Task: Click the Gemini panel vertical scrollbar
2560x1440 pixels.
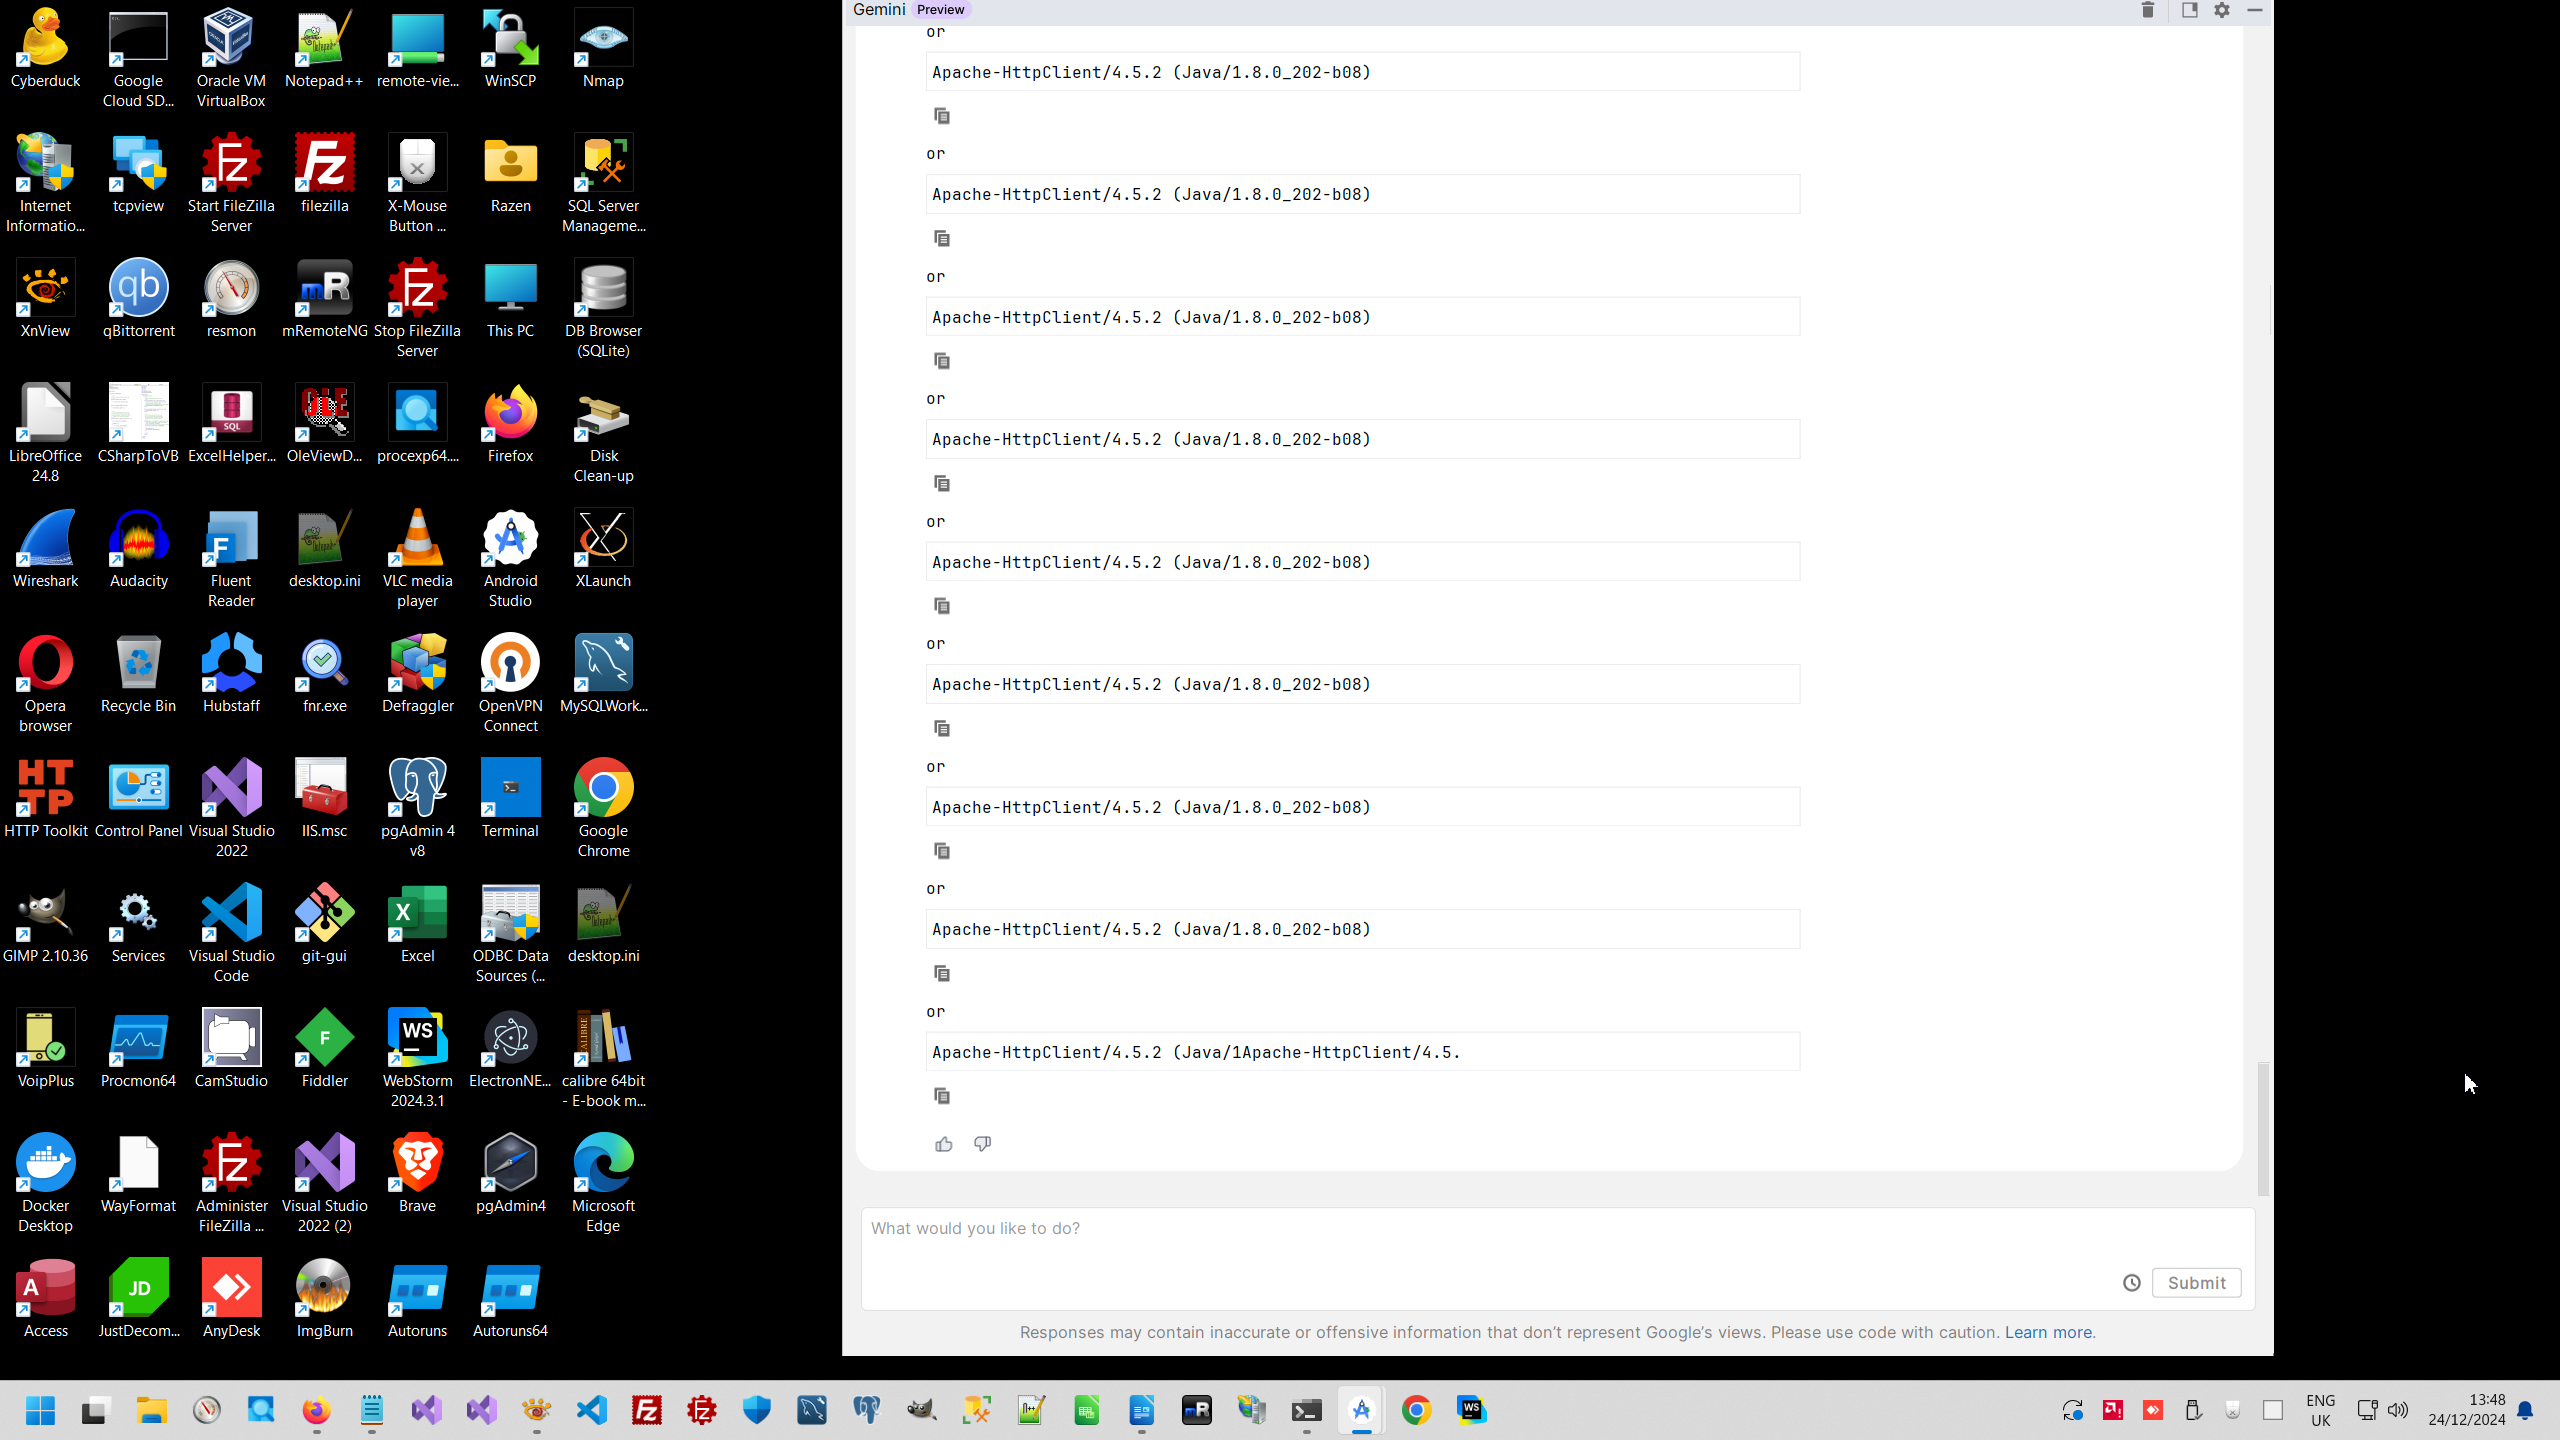Action: [2263, 1128]
